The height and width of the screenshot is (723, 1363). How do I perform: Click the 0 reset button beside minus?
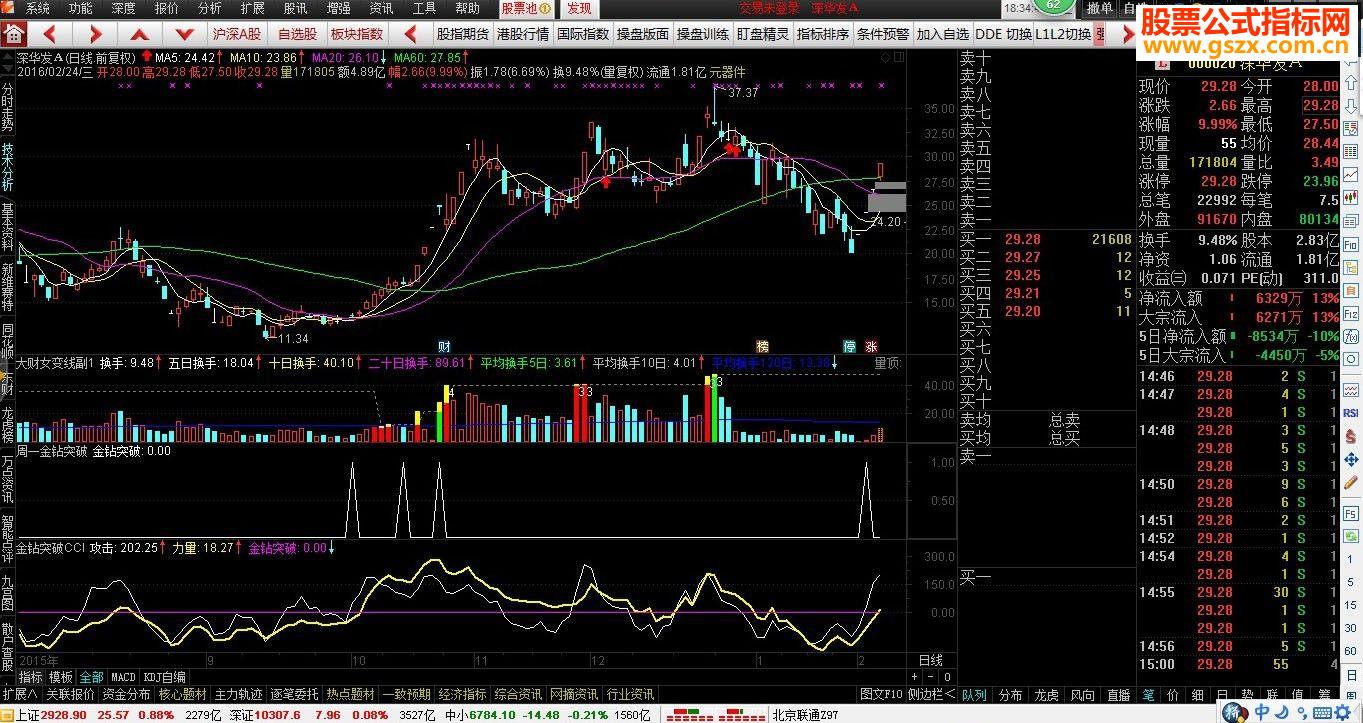[947, 676]
